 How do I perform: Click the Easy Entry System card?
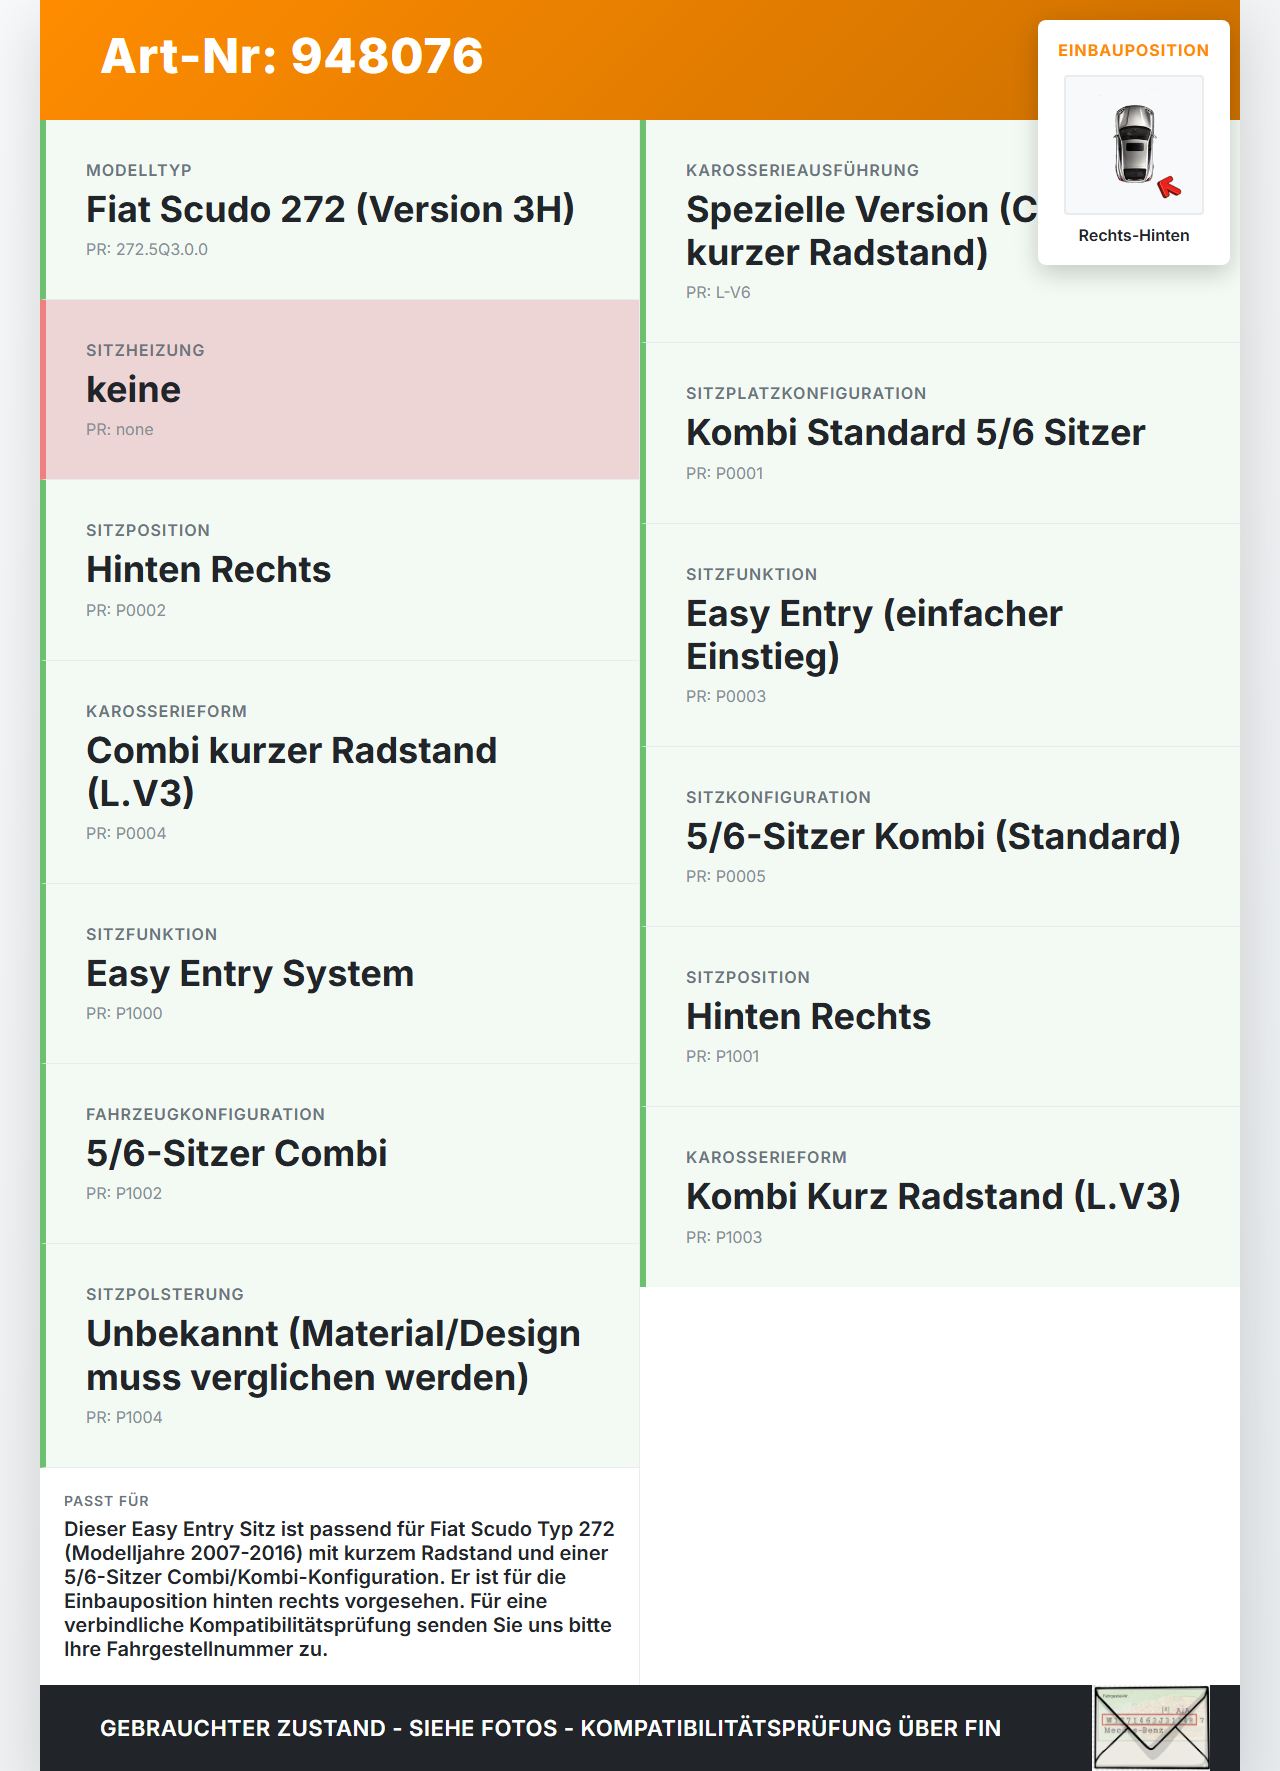click(x=340, y=974)
